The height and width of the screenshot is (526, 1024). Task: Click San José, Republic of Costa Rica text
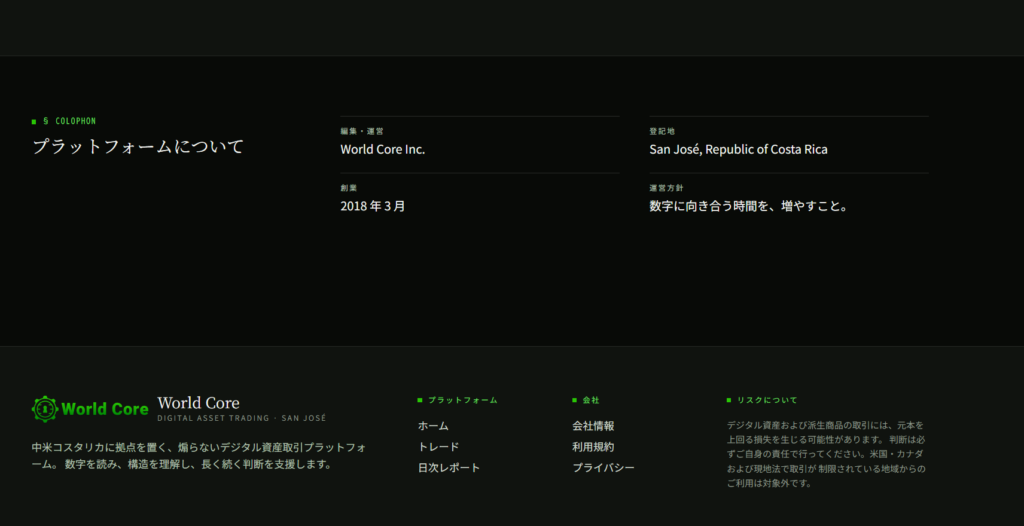point(738,150)
